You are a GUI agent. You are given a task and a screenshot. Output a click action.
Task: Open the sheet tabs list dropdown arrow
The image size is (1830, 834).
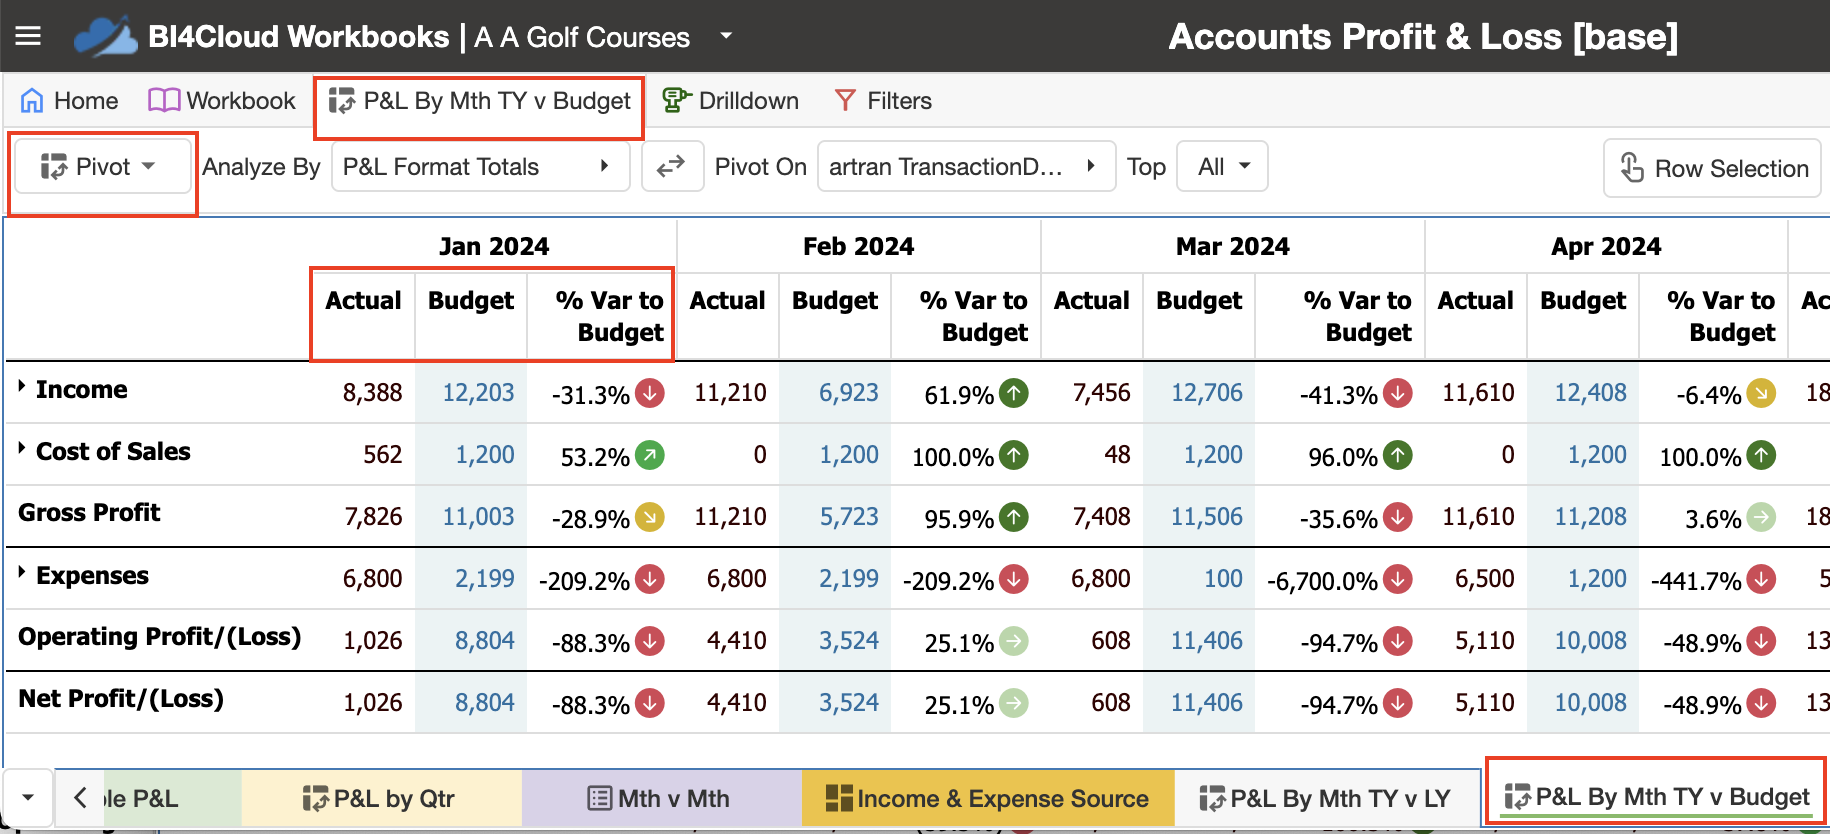tap(28, 798)
